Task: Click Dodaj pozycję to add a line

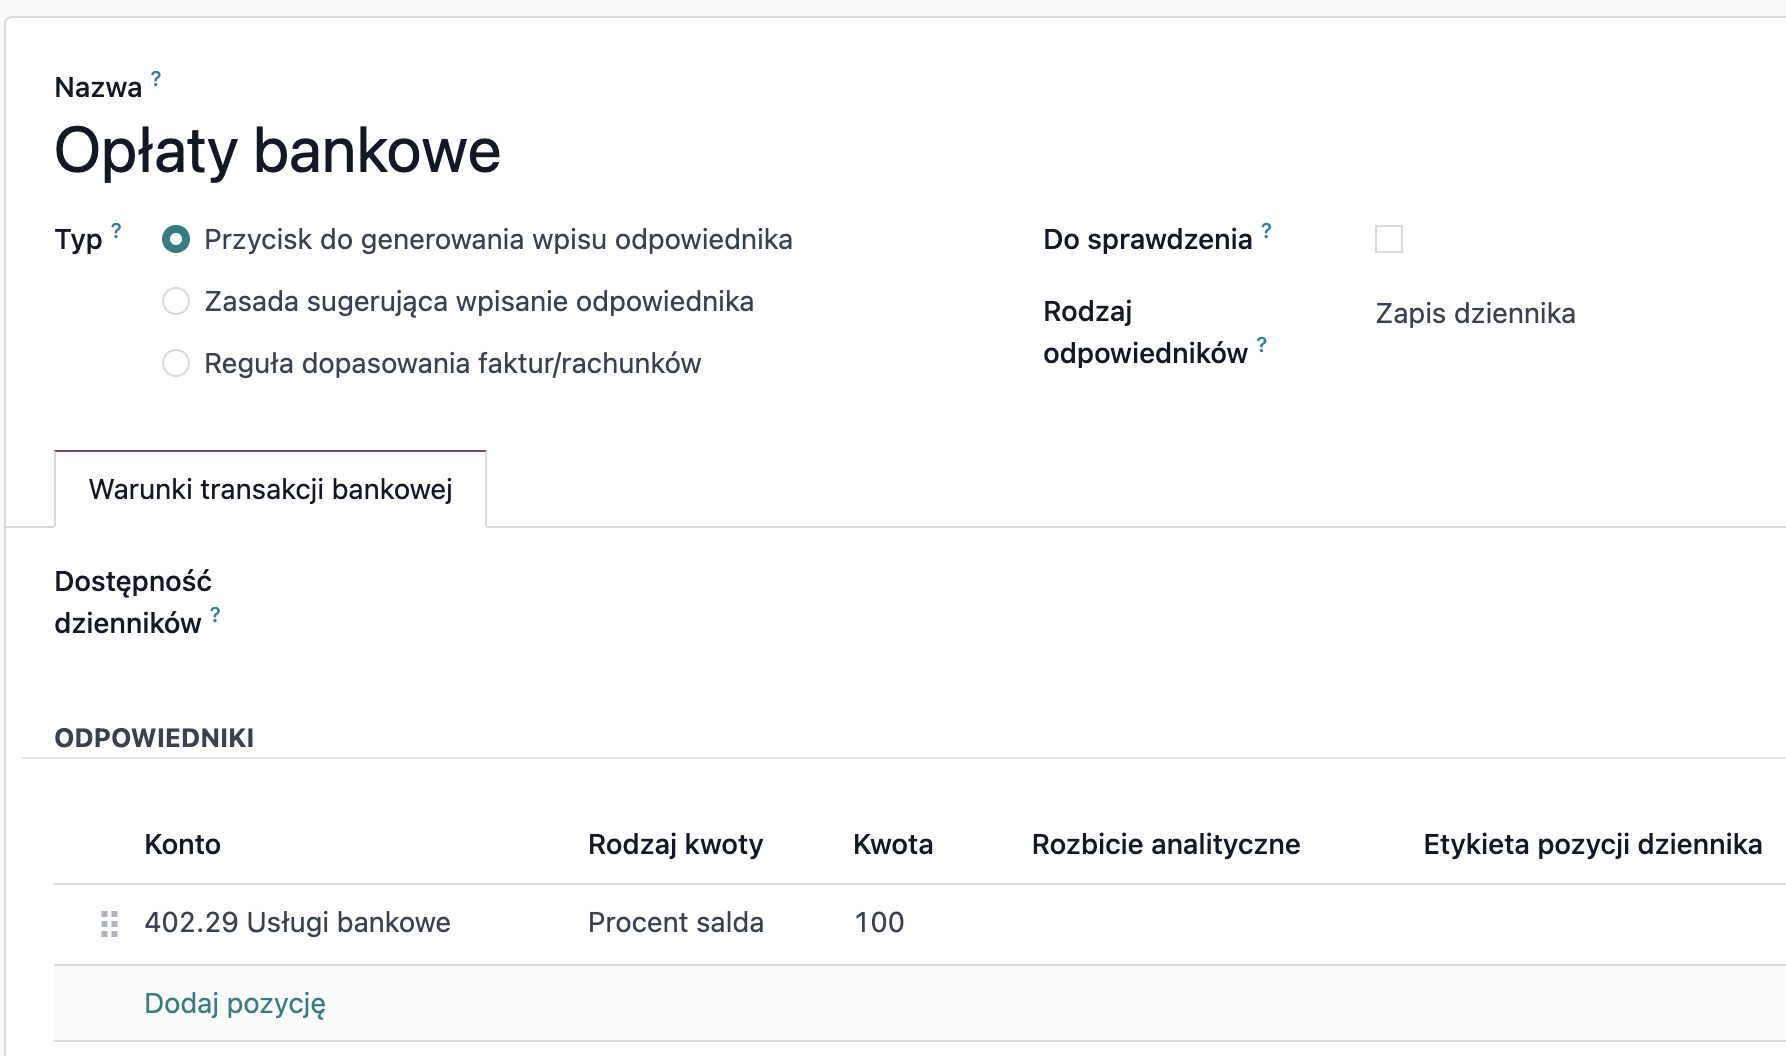Action: point(235,1004)
